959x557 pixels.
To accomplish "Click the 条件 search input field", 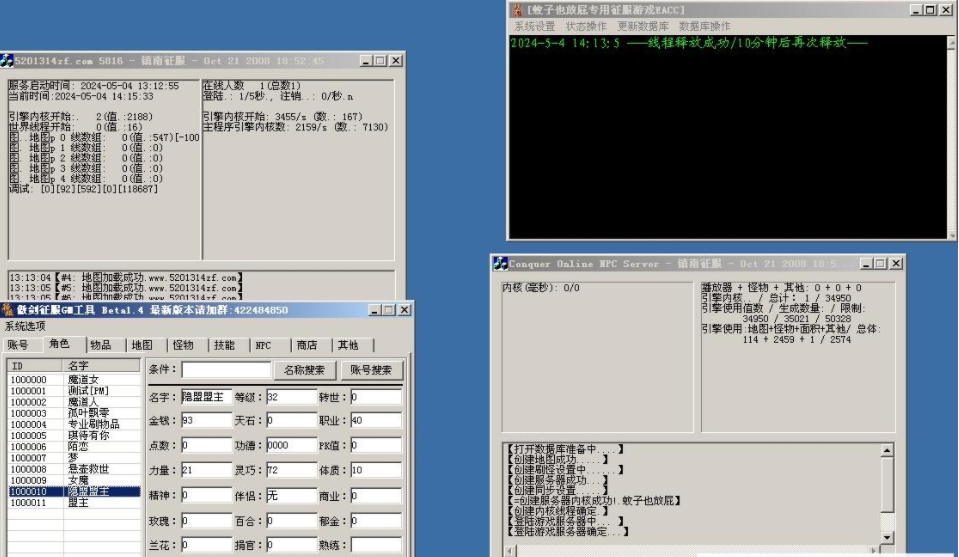I will coord(226,370).
